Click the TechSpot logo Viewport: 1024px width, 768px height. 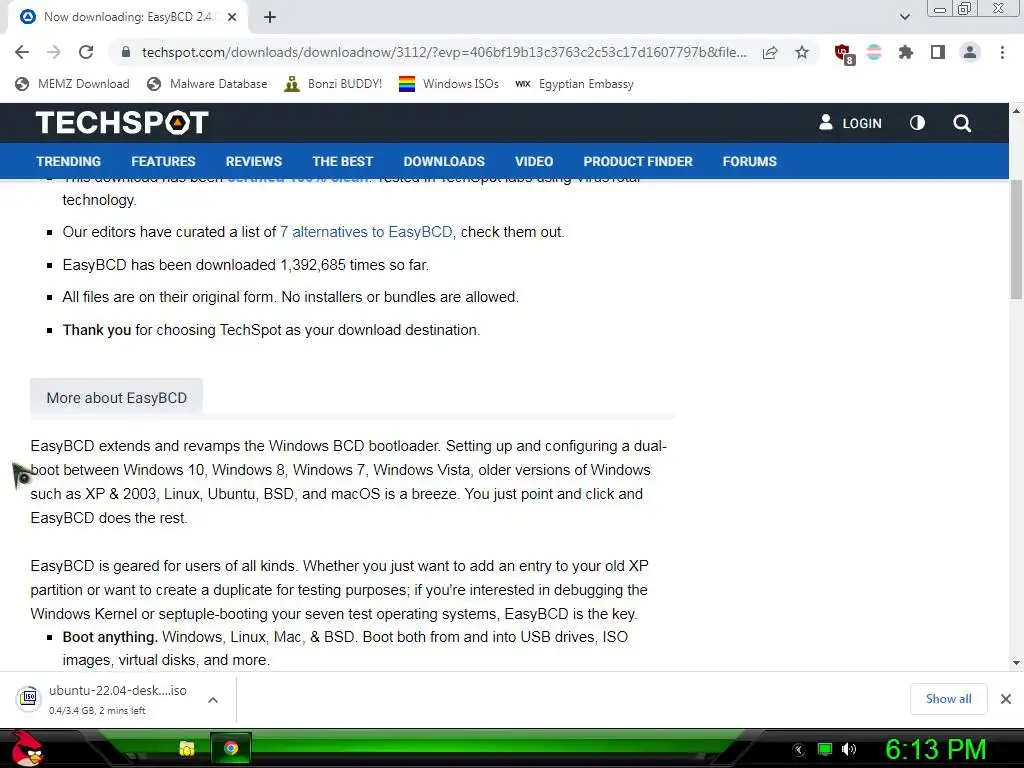tap(122, 123)
